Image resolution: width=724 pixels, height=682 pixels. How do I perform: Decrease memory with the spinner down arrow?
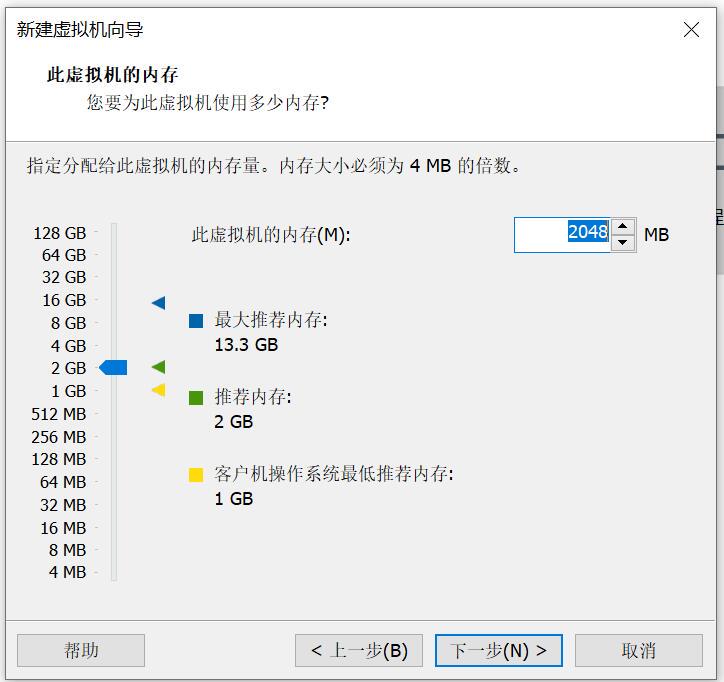pos(622,243)
